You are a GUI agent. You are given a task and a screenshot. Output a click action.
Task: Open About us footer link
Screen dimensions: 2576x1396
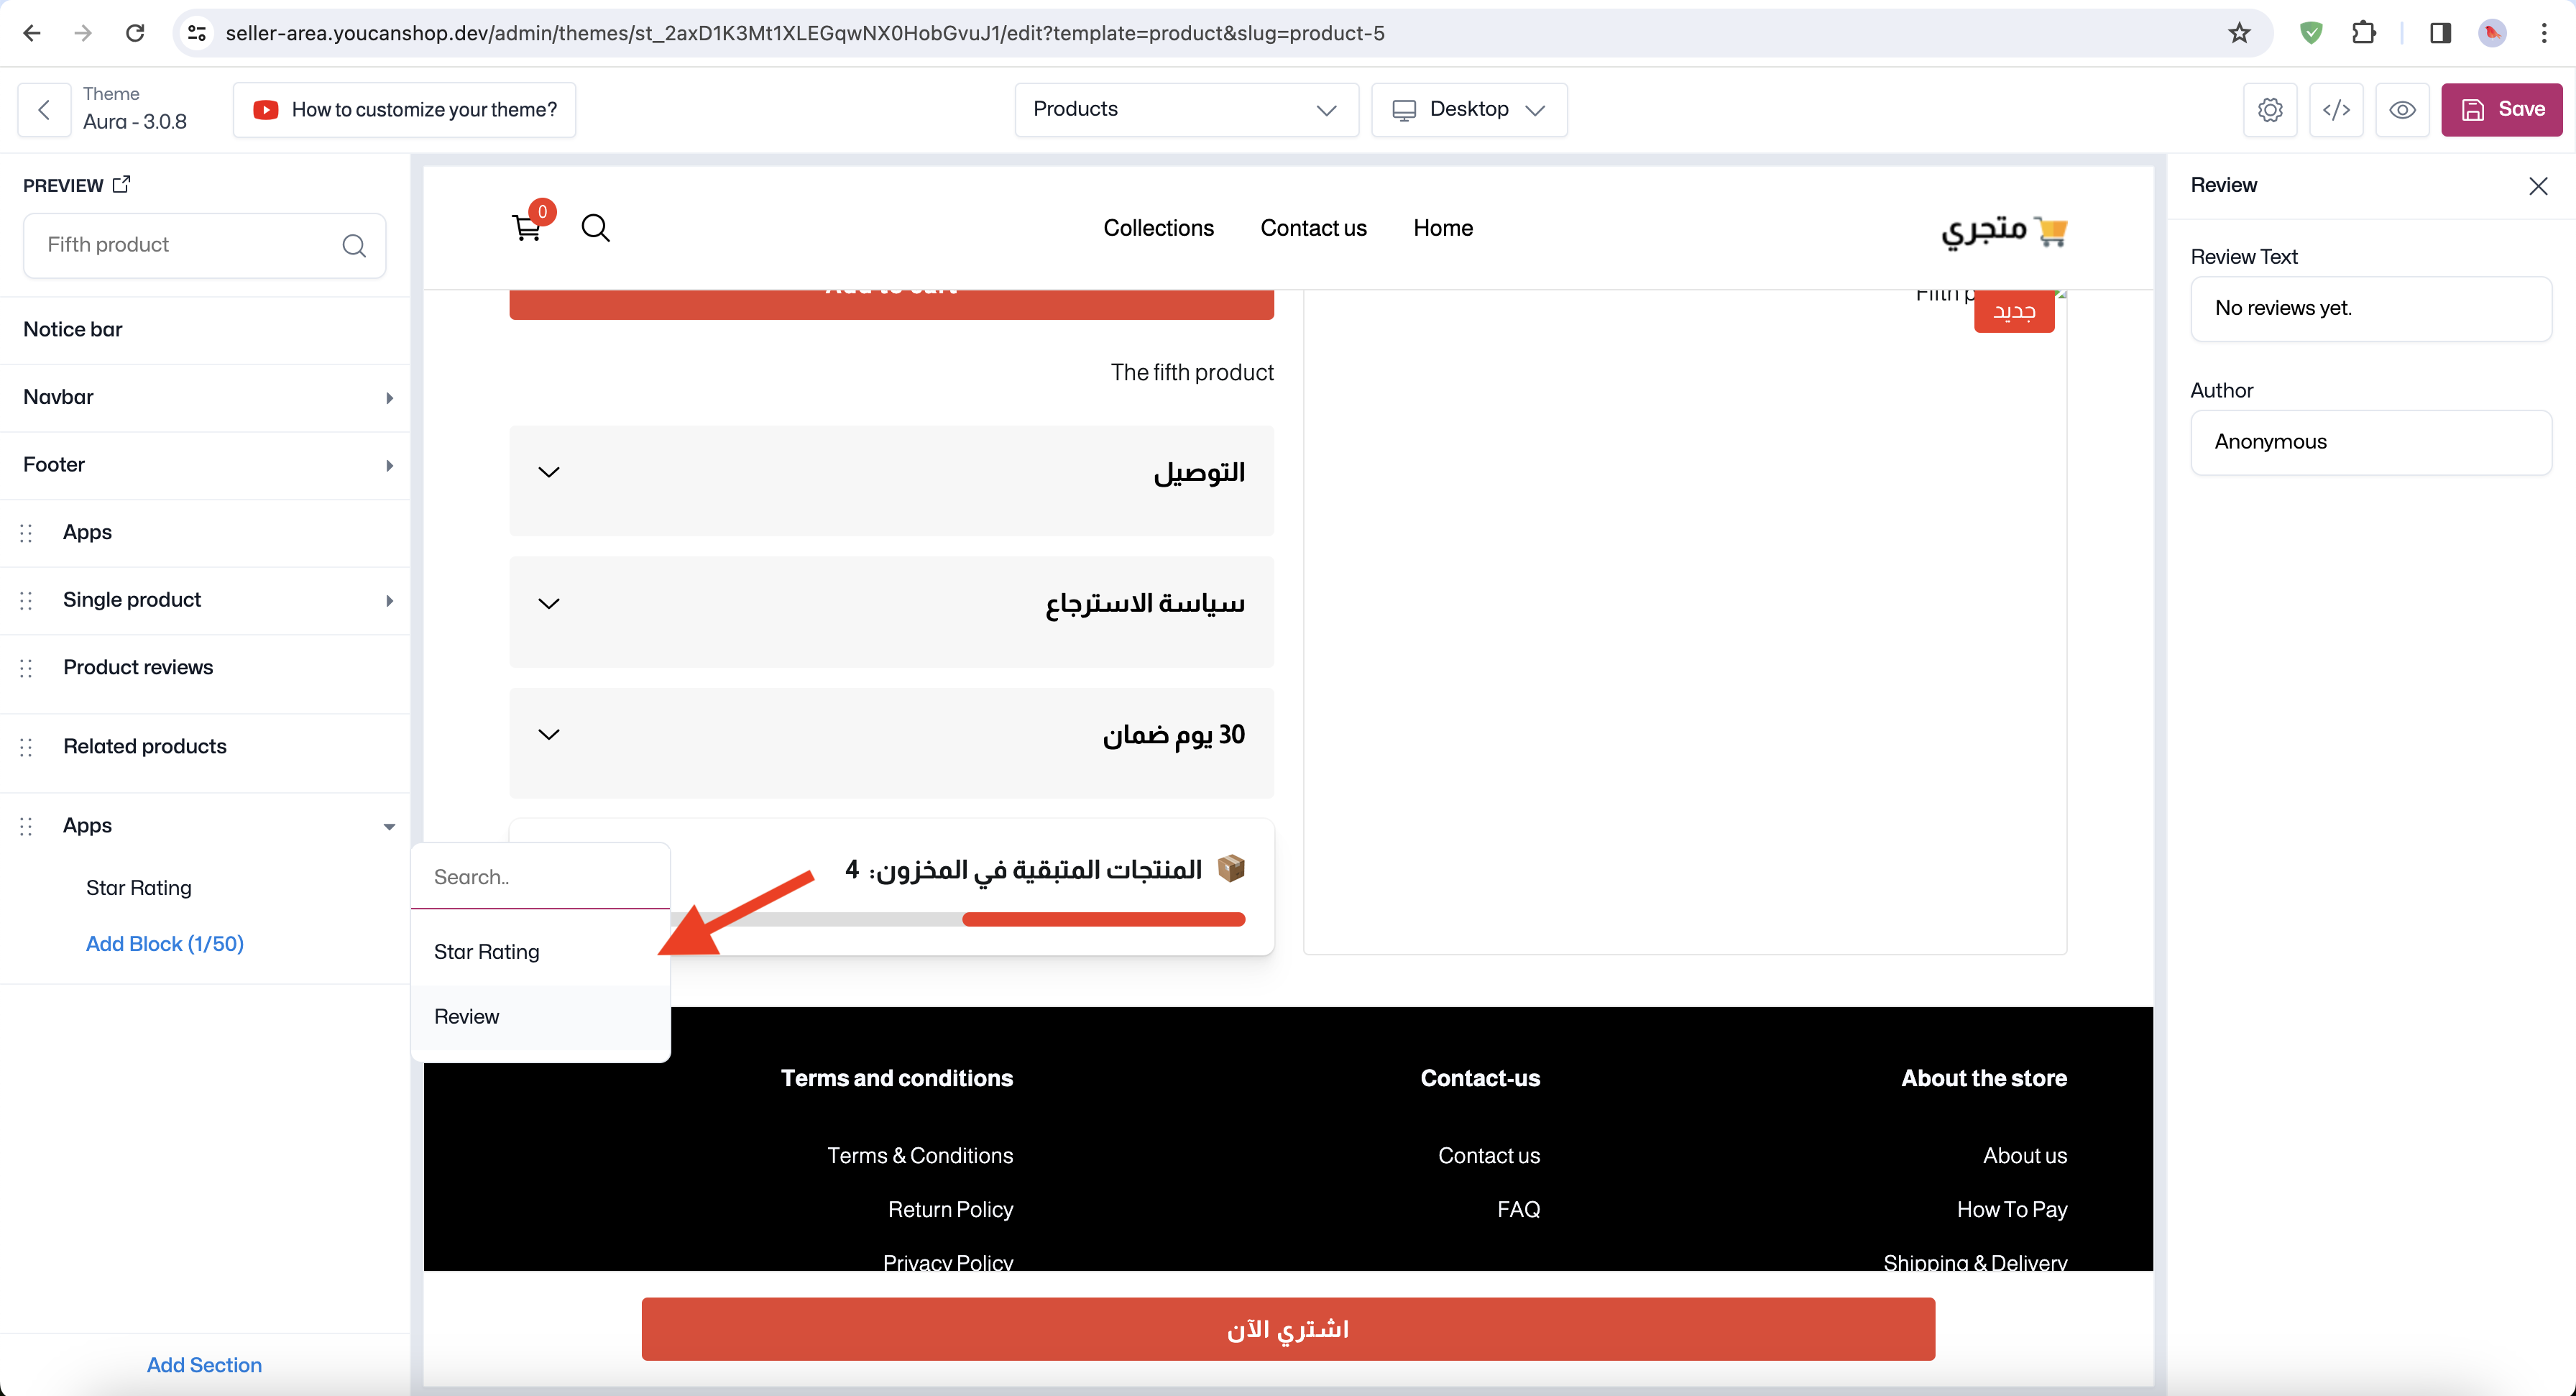(x=2025, y=1155)
